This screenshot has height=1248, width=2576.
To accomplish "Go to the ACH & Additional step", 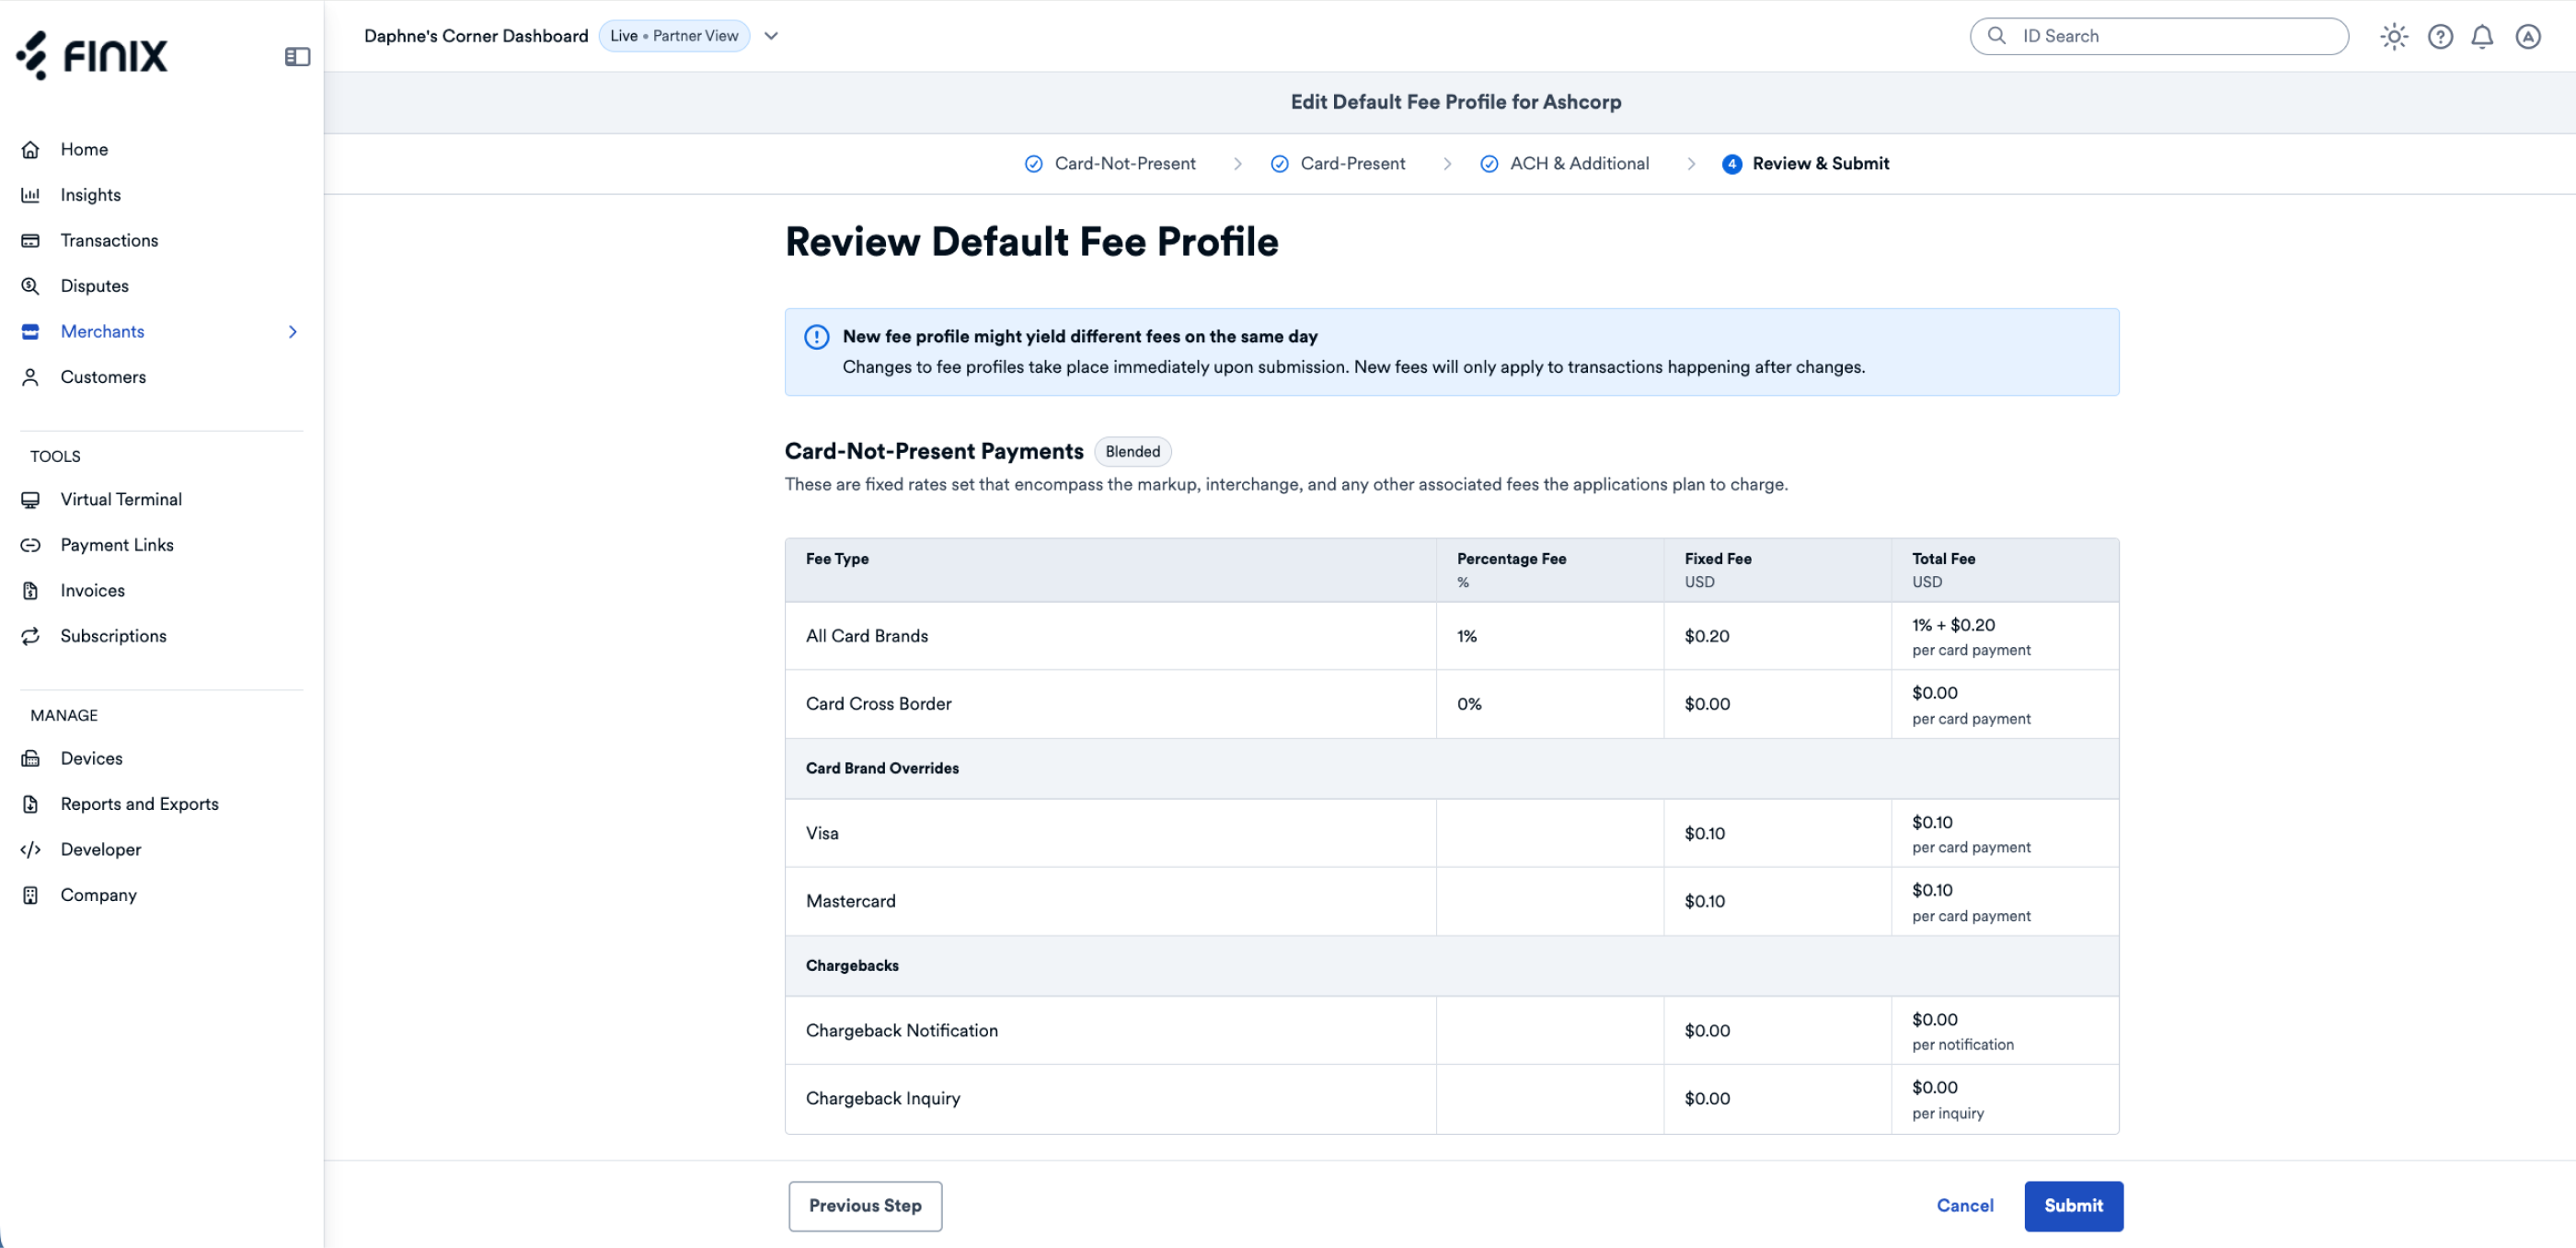I will tap(1564, 164).
